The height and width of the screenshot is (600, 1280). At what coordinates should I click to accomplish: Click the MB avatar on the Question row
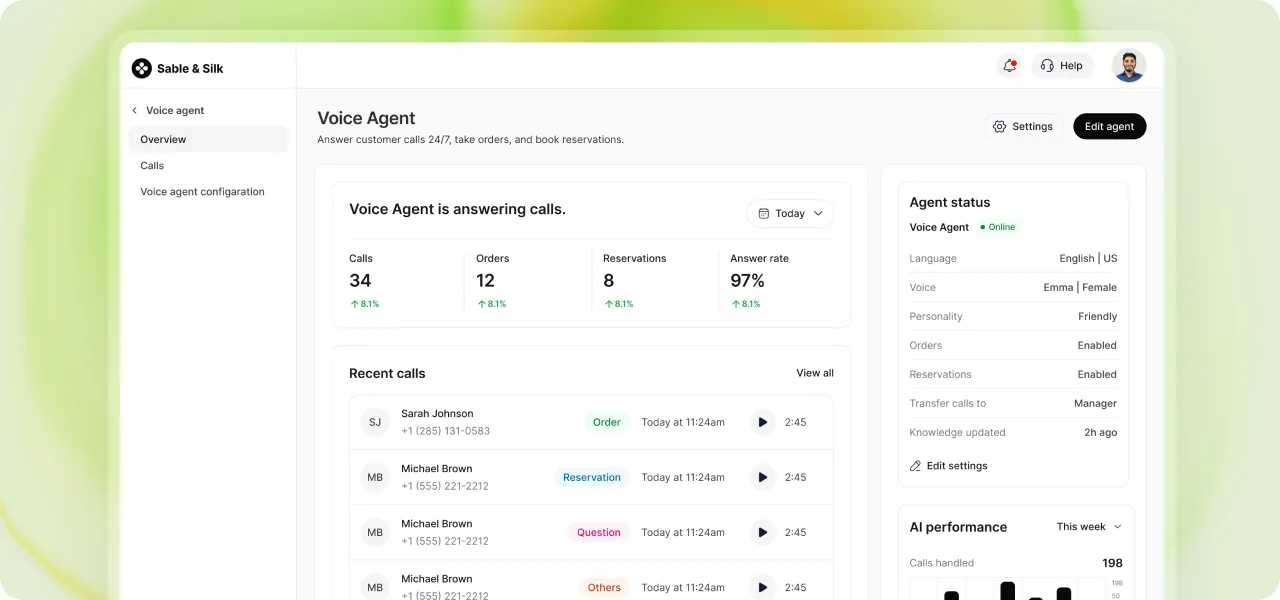[375, 532]
